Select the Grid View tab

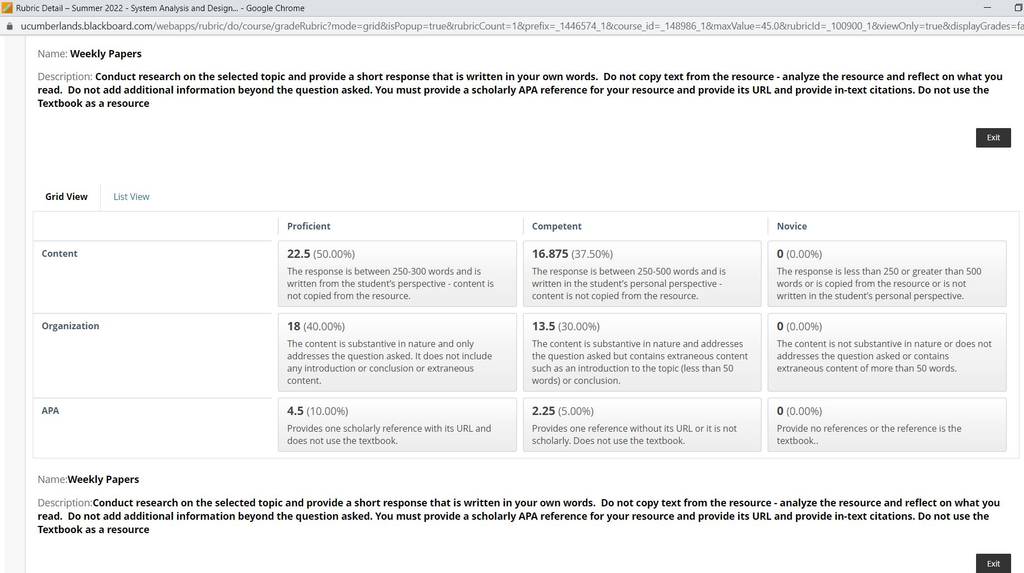pyautogui.click(x=66, y=197)
